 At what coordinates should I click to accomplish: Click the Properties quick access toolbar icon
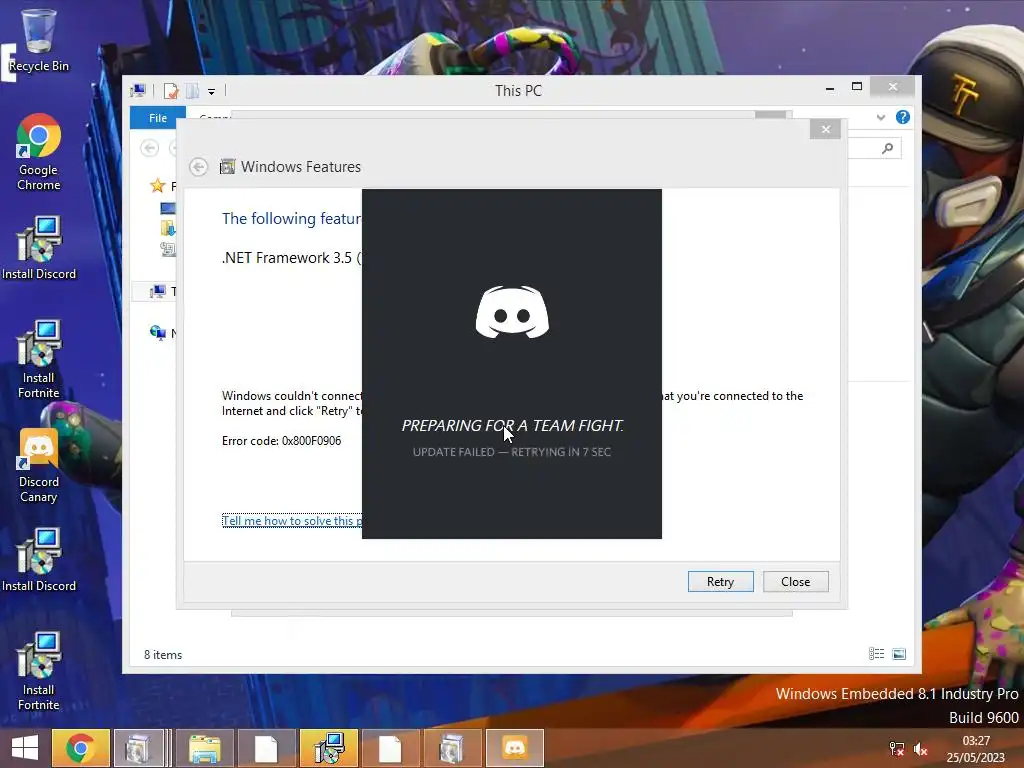(171, 91)
